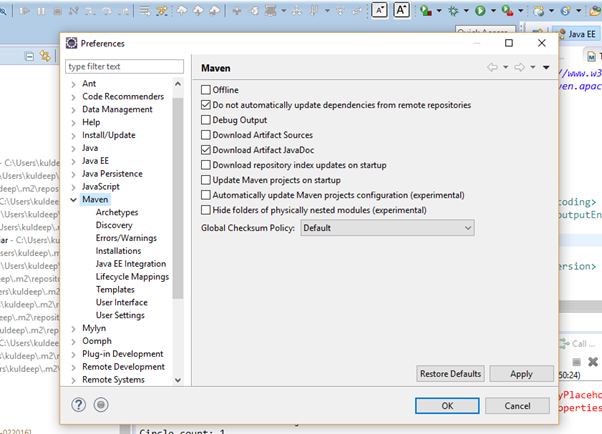602x434 pixels.
Task: Click the help question mark icon
Action: [79, 405]
